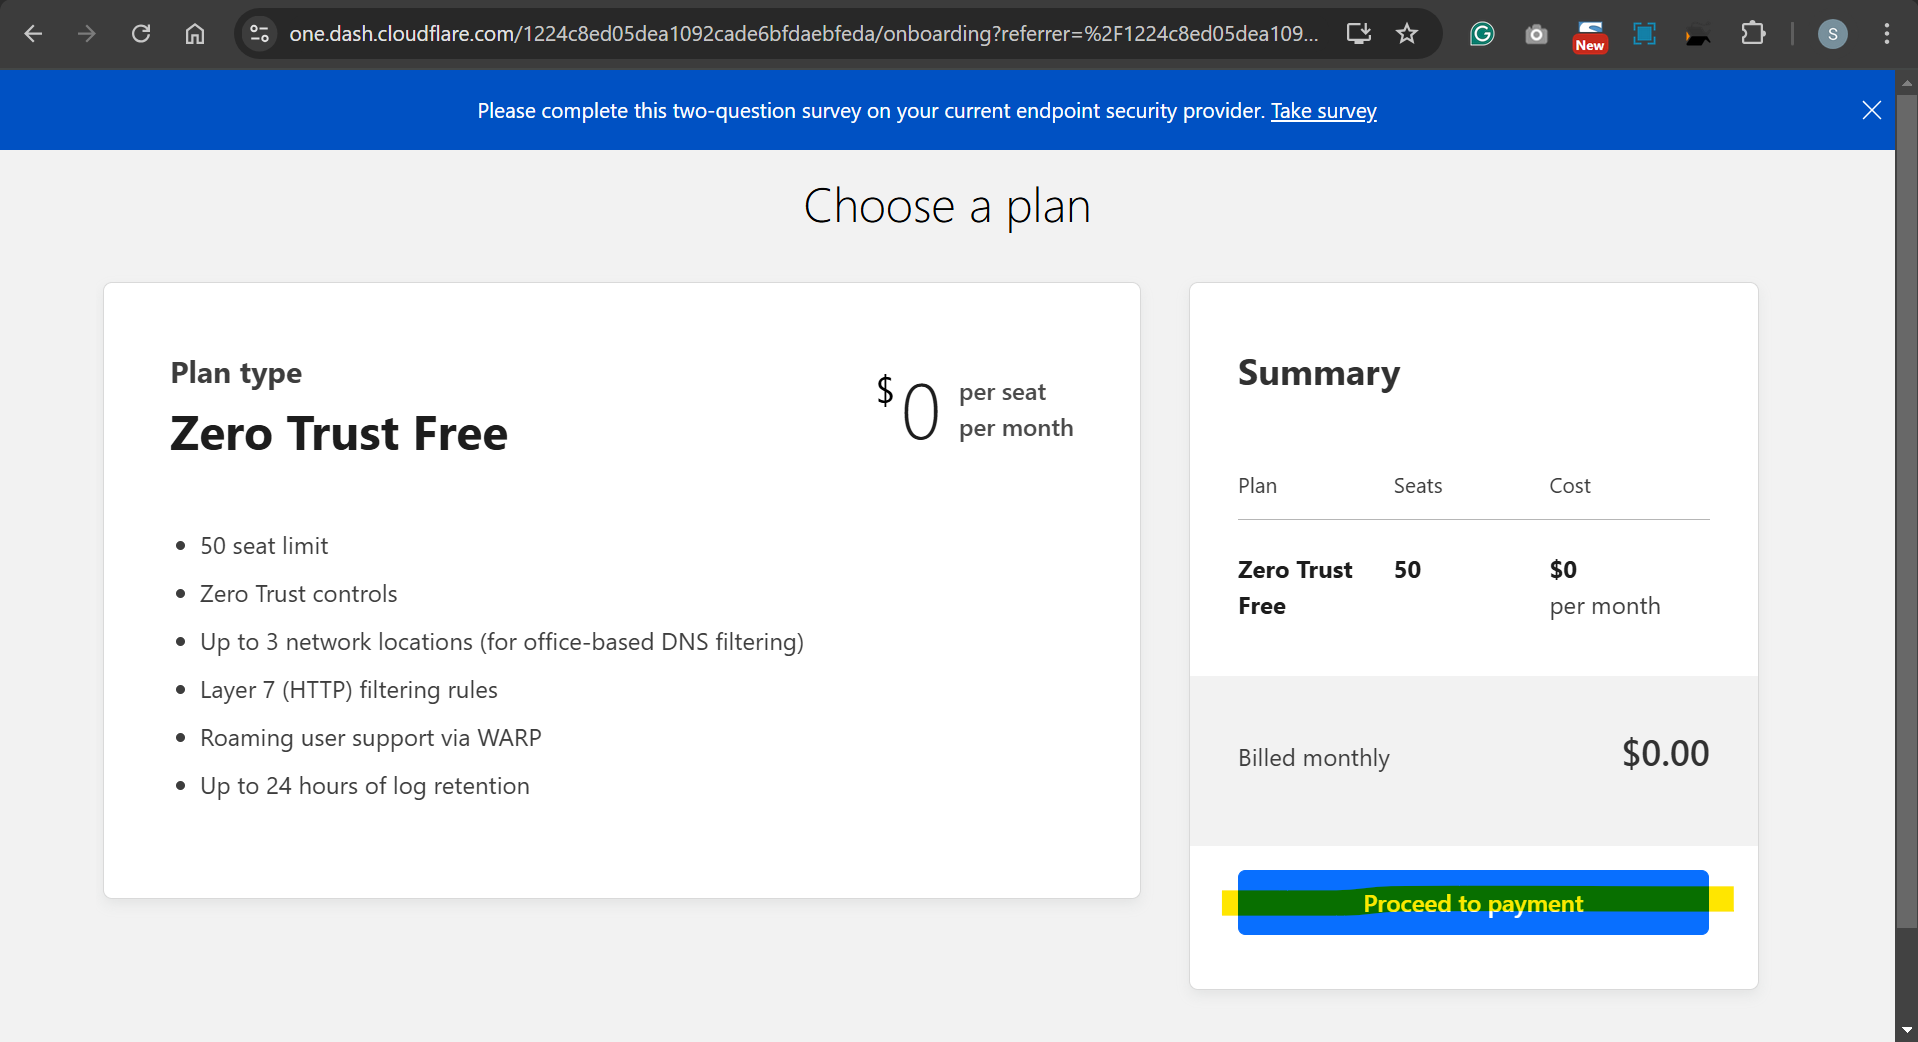The width and height of the screenshot is (1918, 1042).
Task: Click the Seats column header
Action: point(1418,486)
